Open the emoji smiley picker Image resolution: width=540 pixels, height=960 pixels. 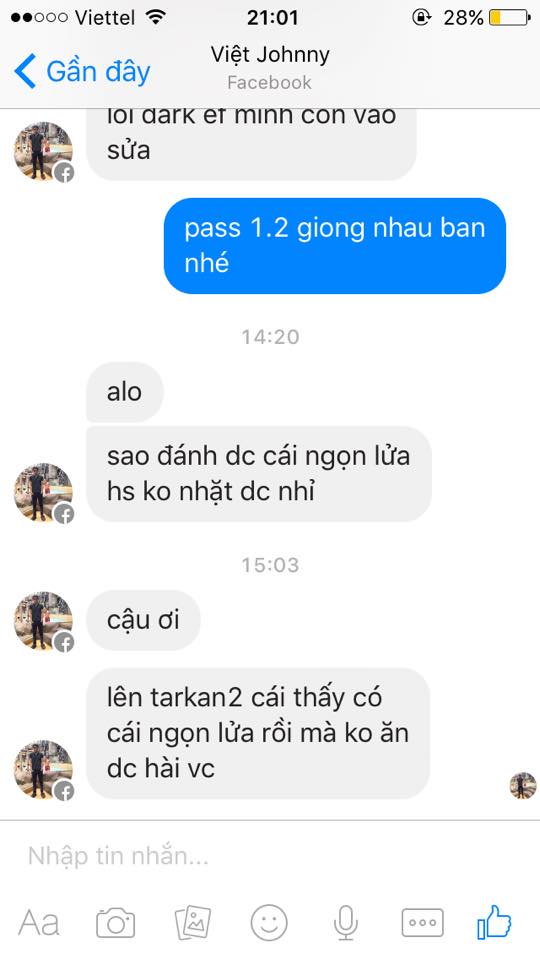(x=269, y=923)
